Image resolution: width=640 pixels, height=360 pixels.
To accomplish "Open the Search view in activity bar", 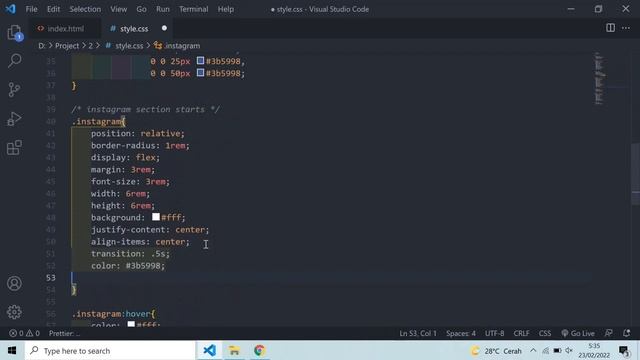I will click(x=14, y=61).
